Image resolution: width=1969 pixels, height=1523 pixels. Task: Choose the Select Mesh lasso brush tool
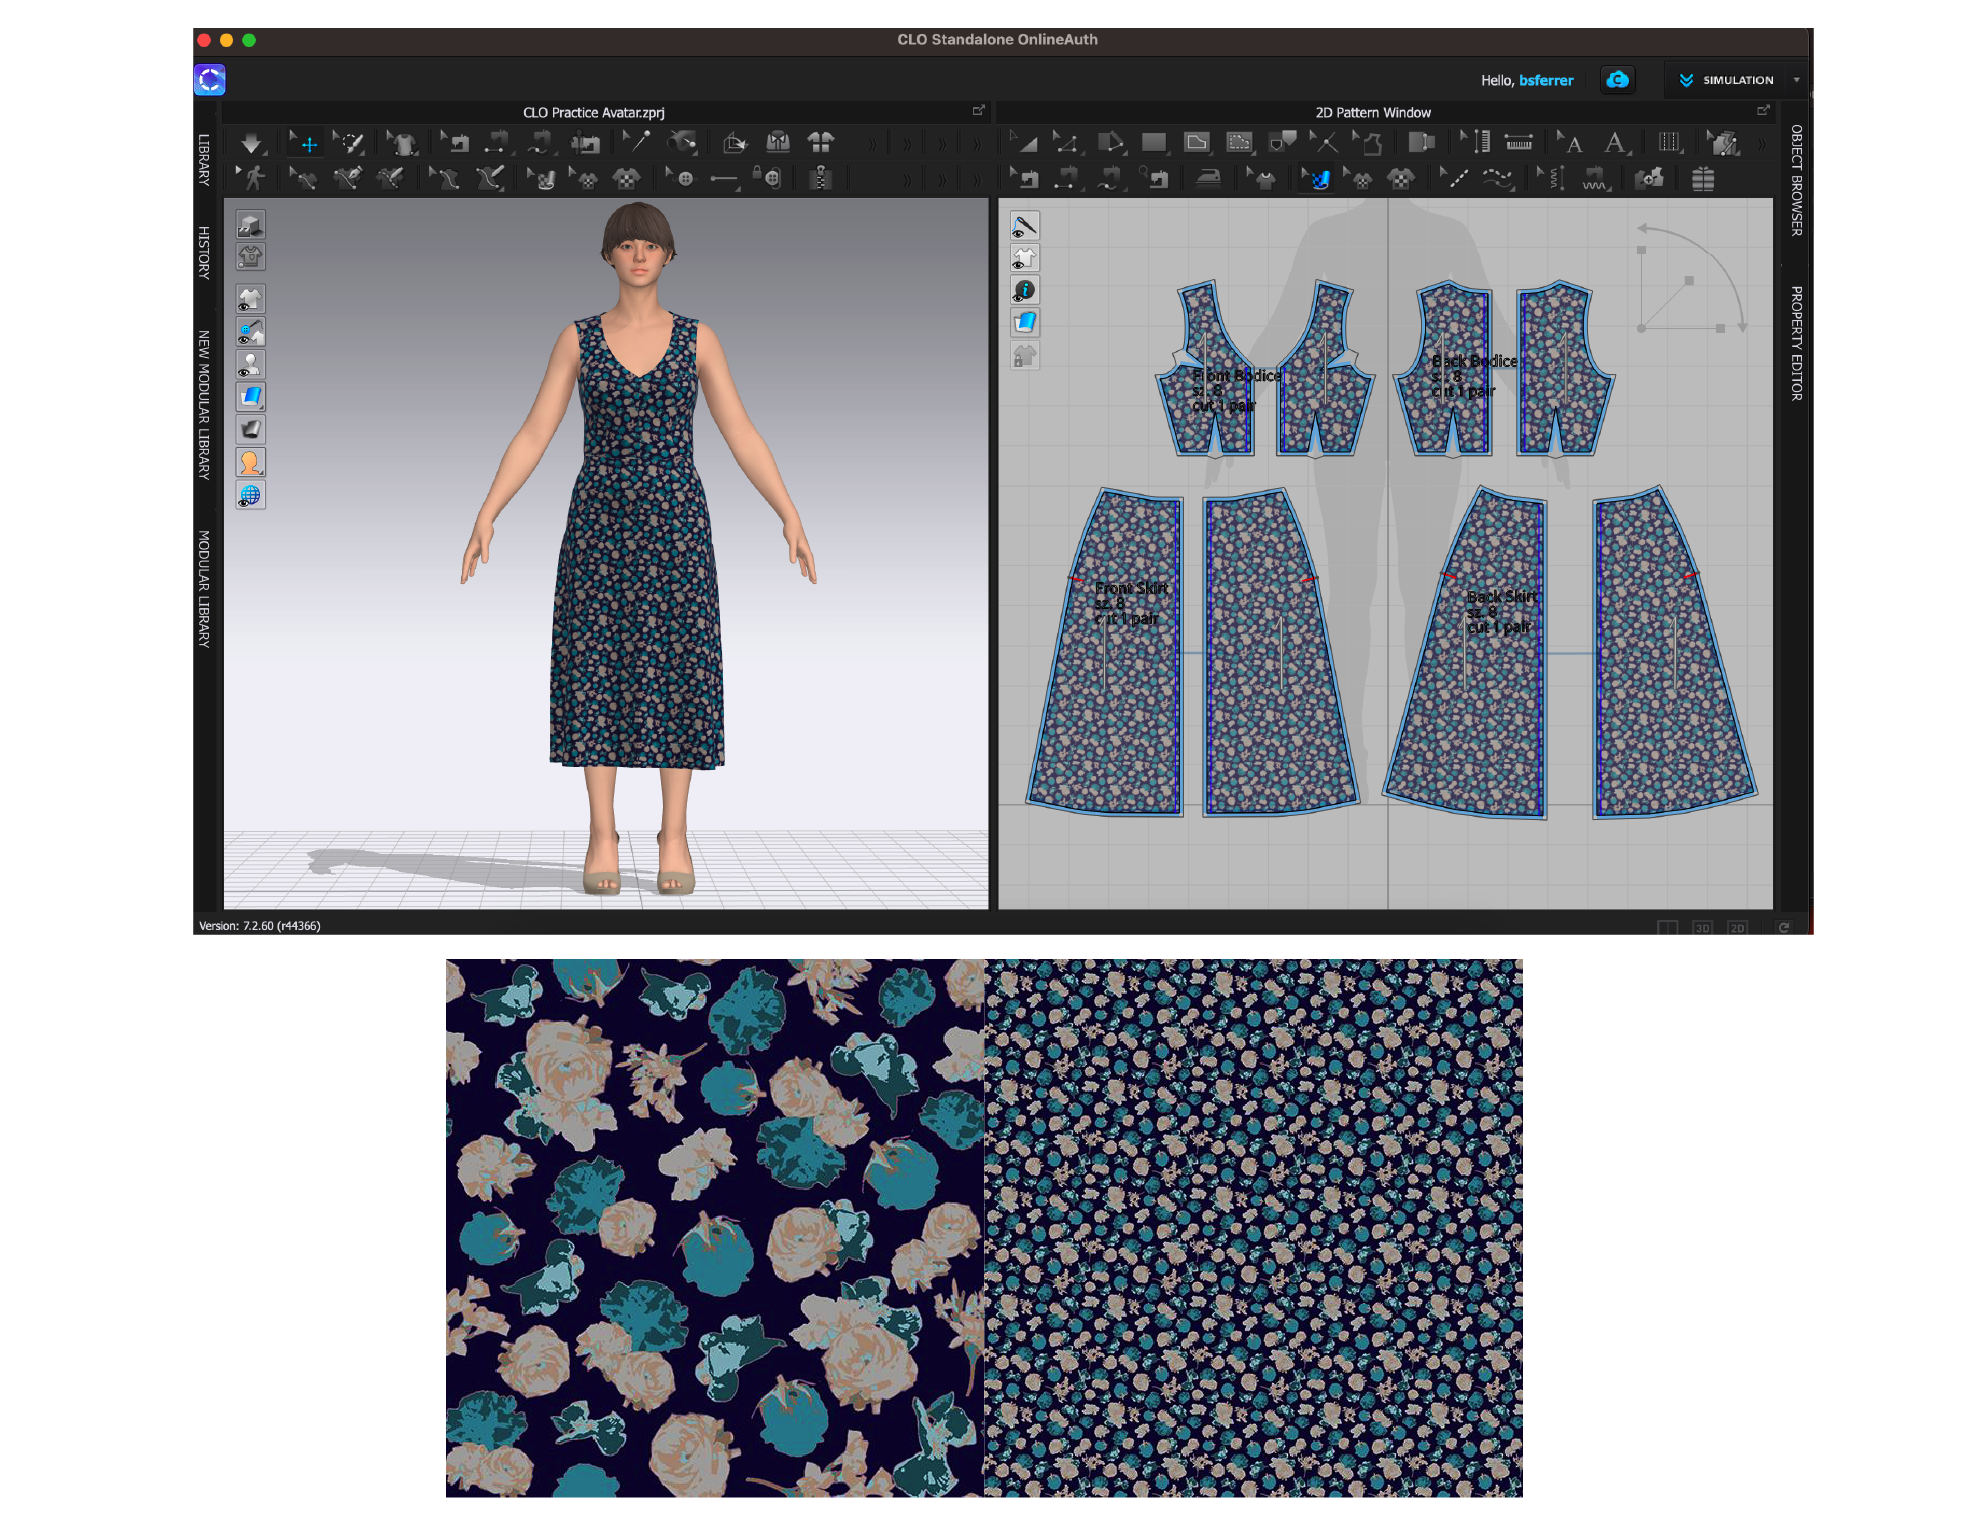[350, 144]
